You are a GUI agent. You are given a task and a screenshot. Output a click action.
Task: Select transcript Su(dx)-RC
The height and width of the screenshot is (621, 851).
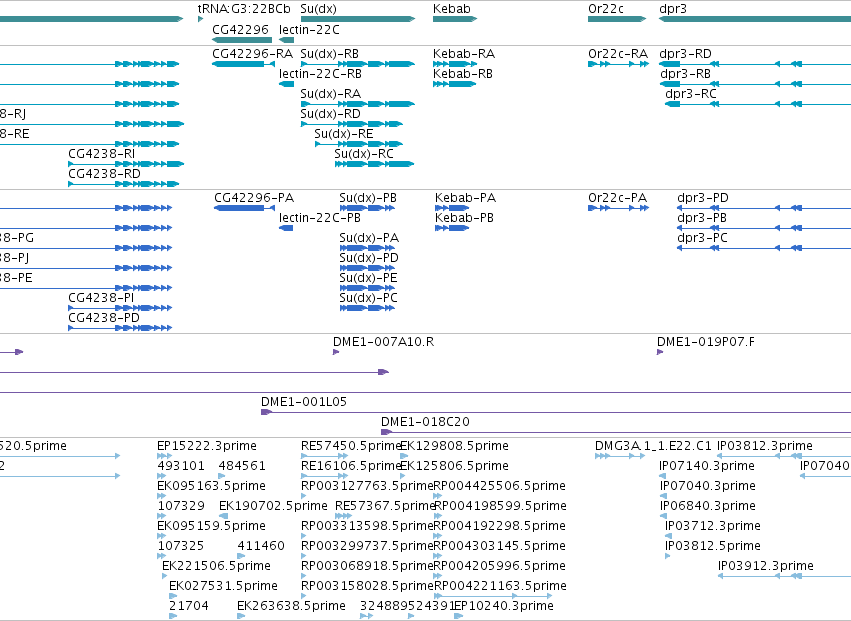(x=374, y=164)
